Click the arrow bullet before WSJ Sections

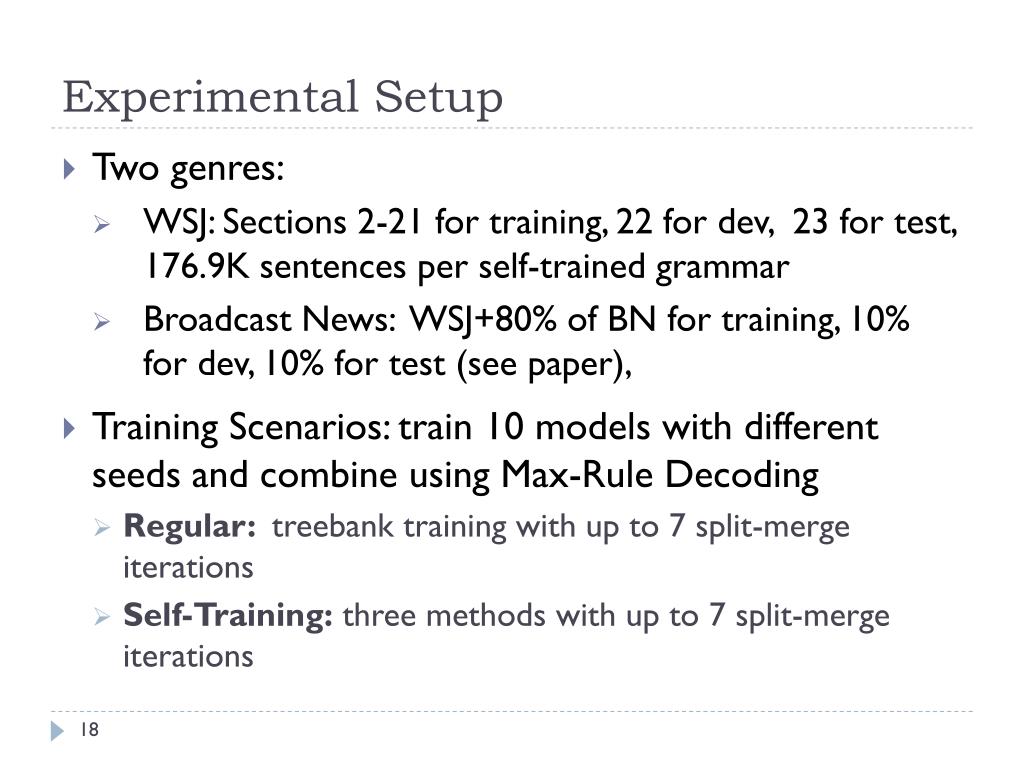click(102, 226)
